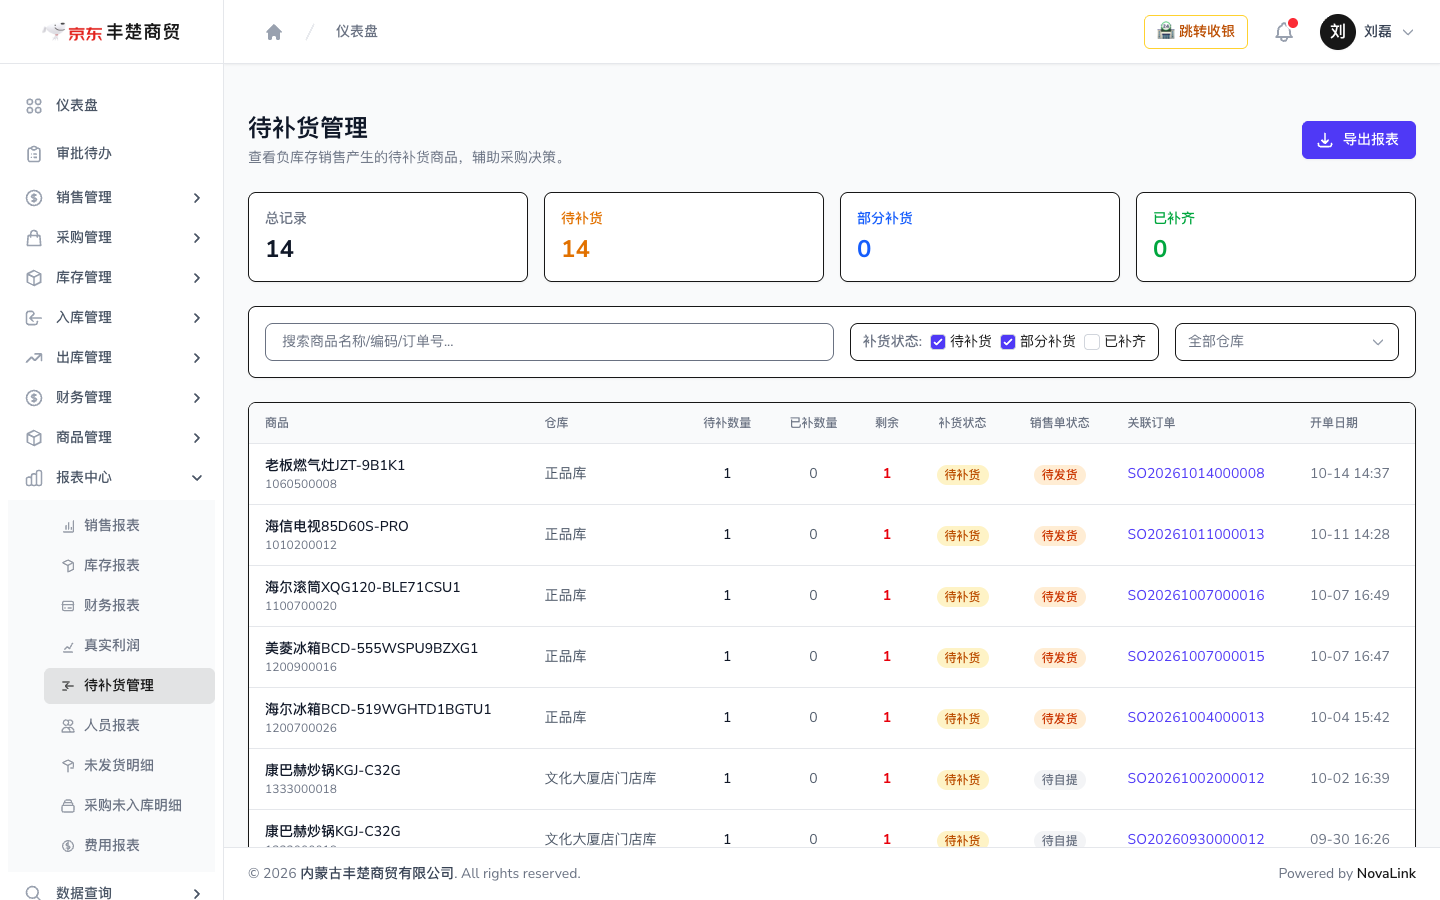Expand the 库存管理 menu chevron
The height and width of the screenshot is (900, 1440).
point(197,278)
